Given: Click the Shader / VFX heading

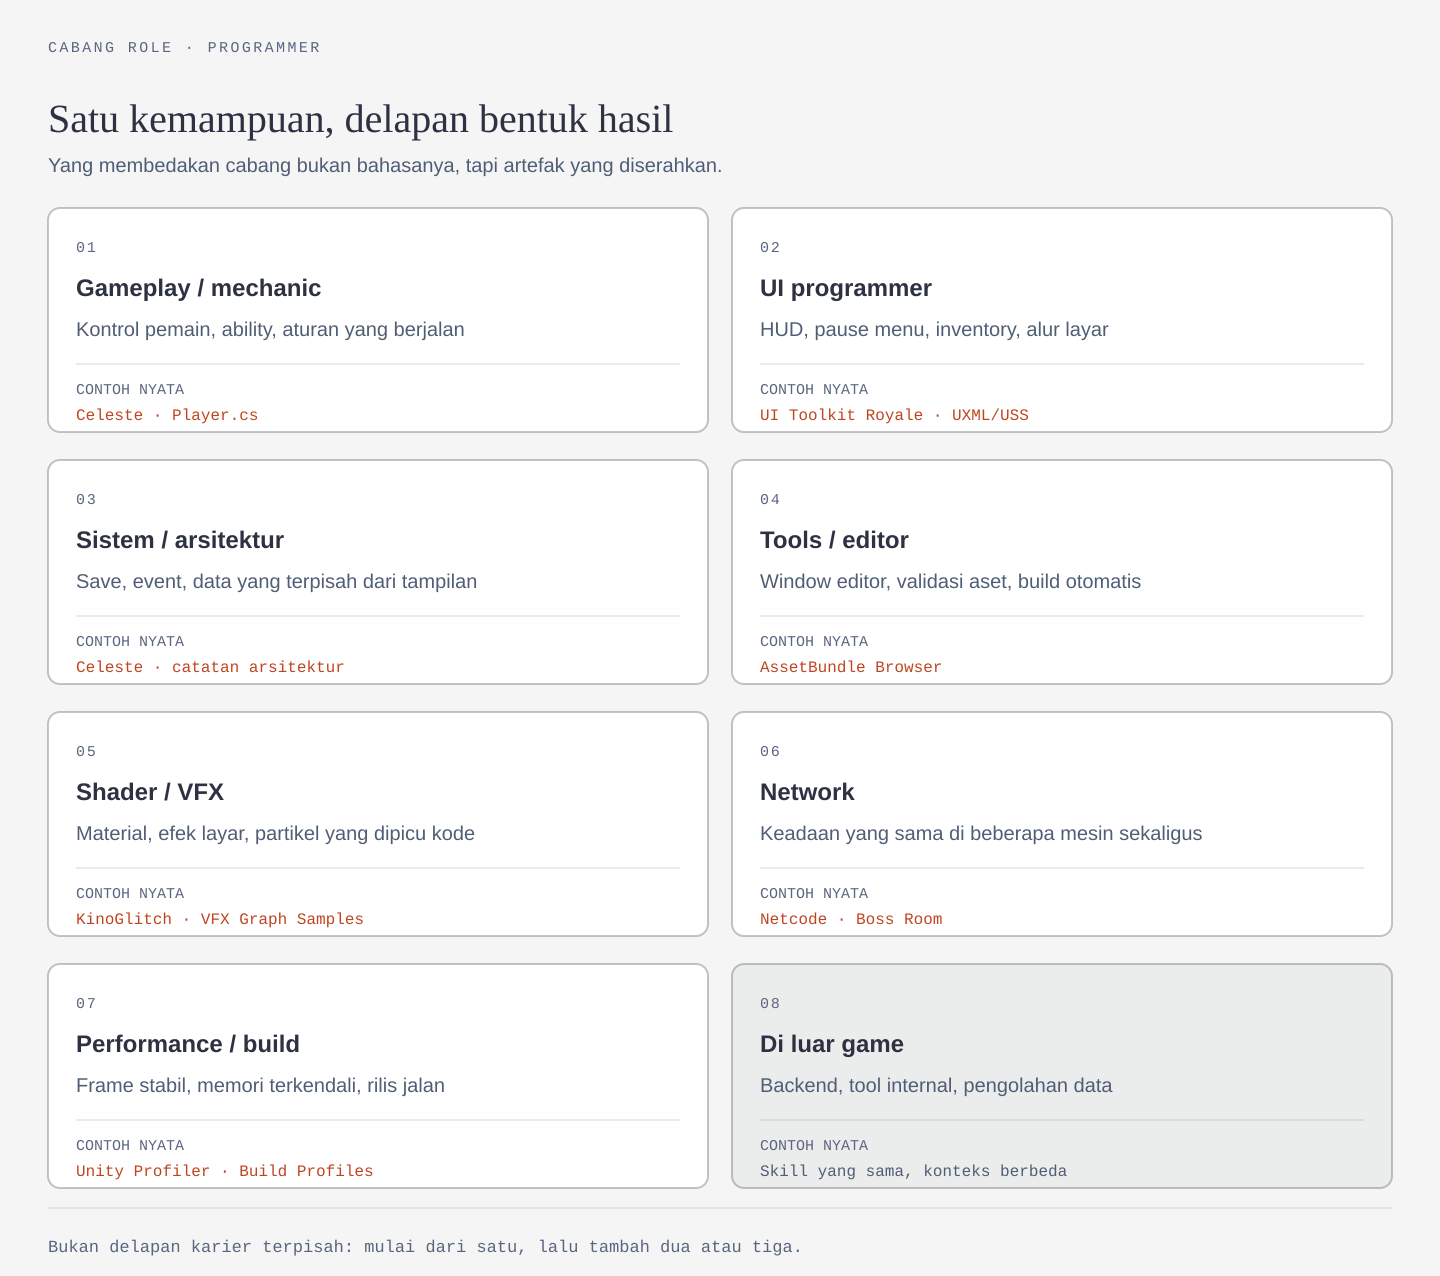Looking at the screenshot, I should 150,792.
